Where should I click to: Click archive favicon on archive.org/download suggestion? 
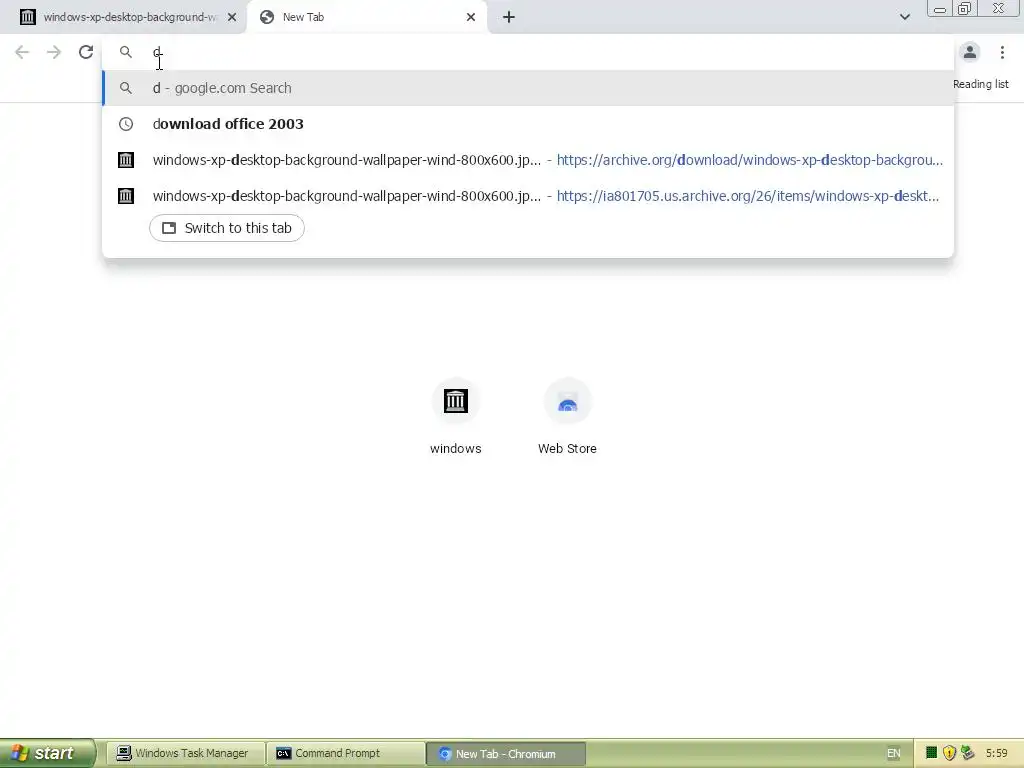(125, 160)
